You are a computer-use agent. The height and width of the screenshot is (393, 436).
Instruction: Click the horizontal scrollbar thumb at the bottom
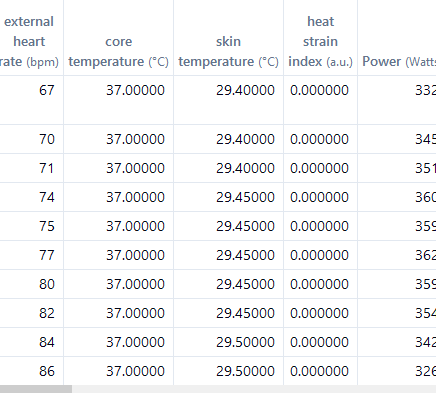click(x=36, y=389)
